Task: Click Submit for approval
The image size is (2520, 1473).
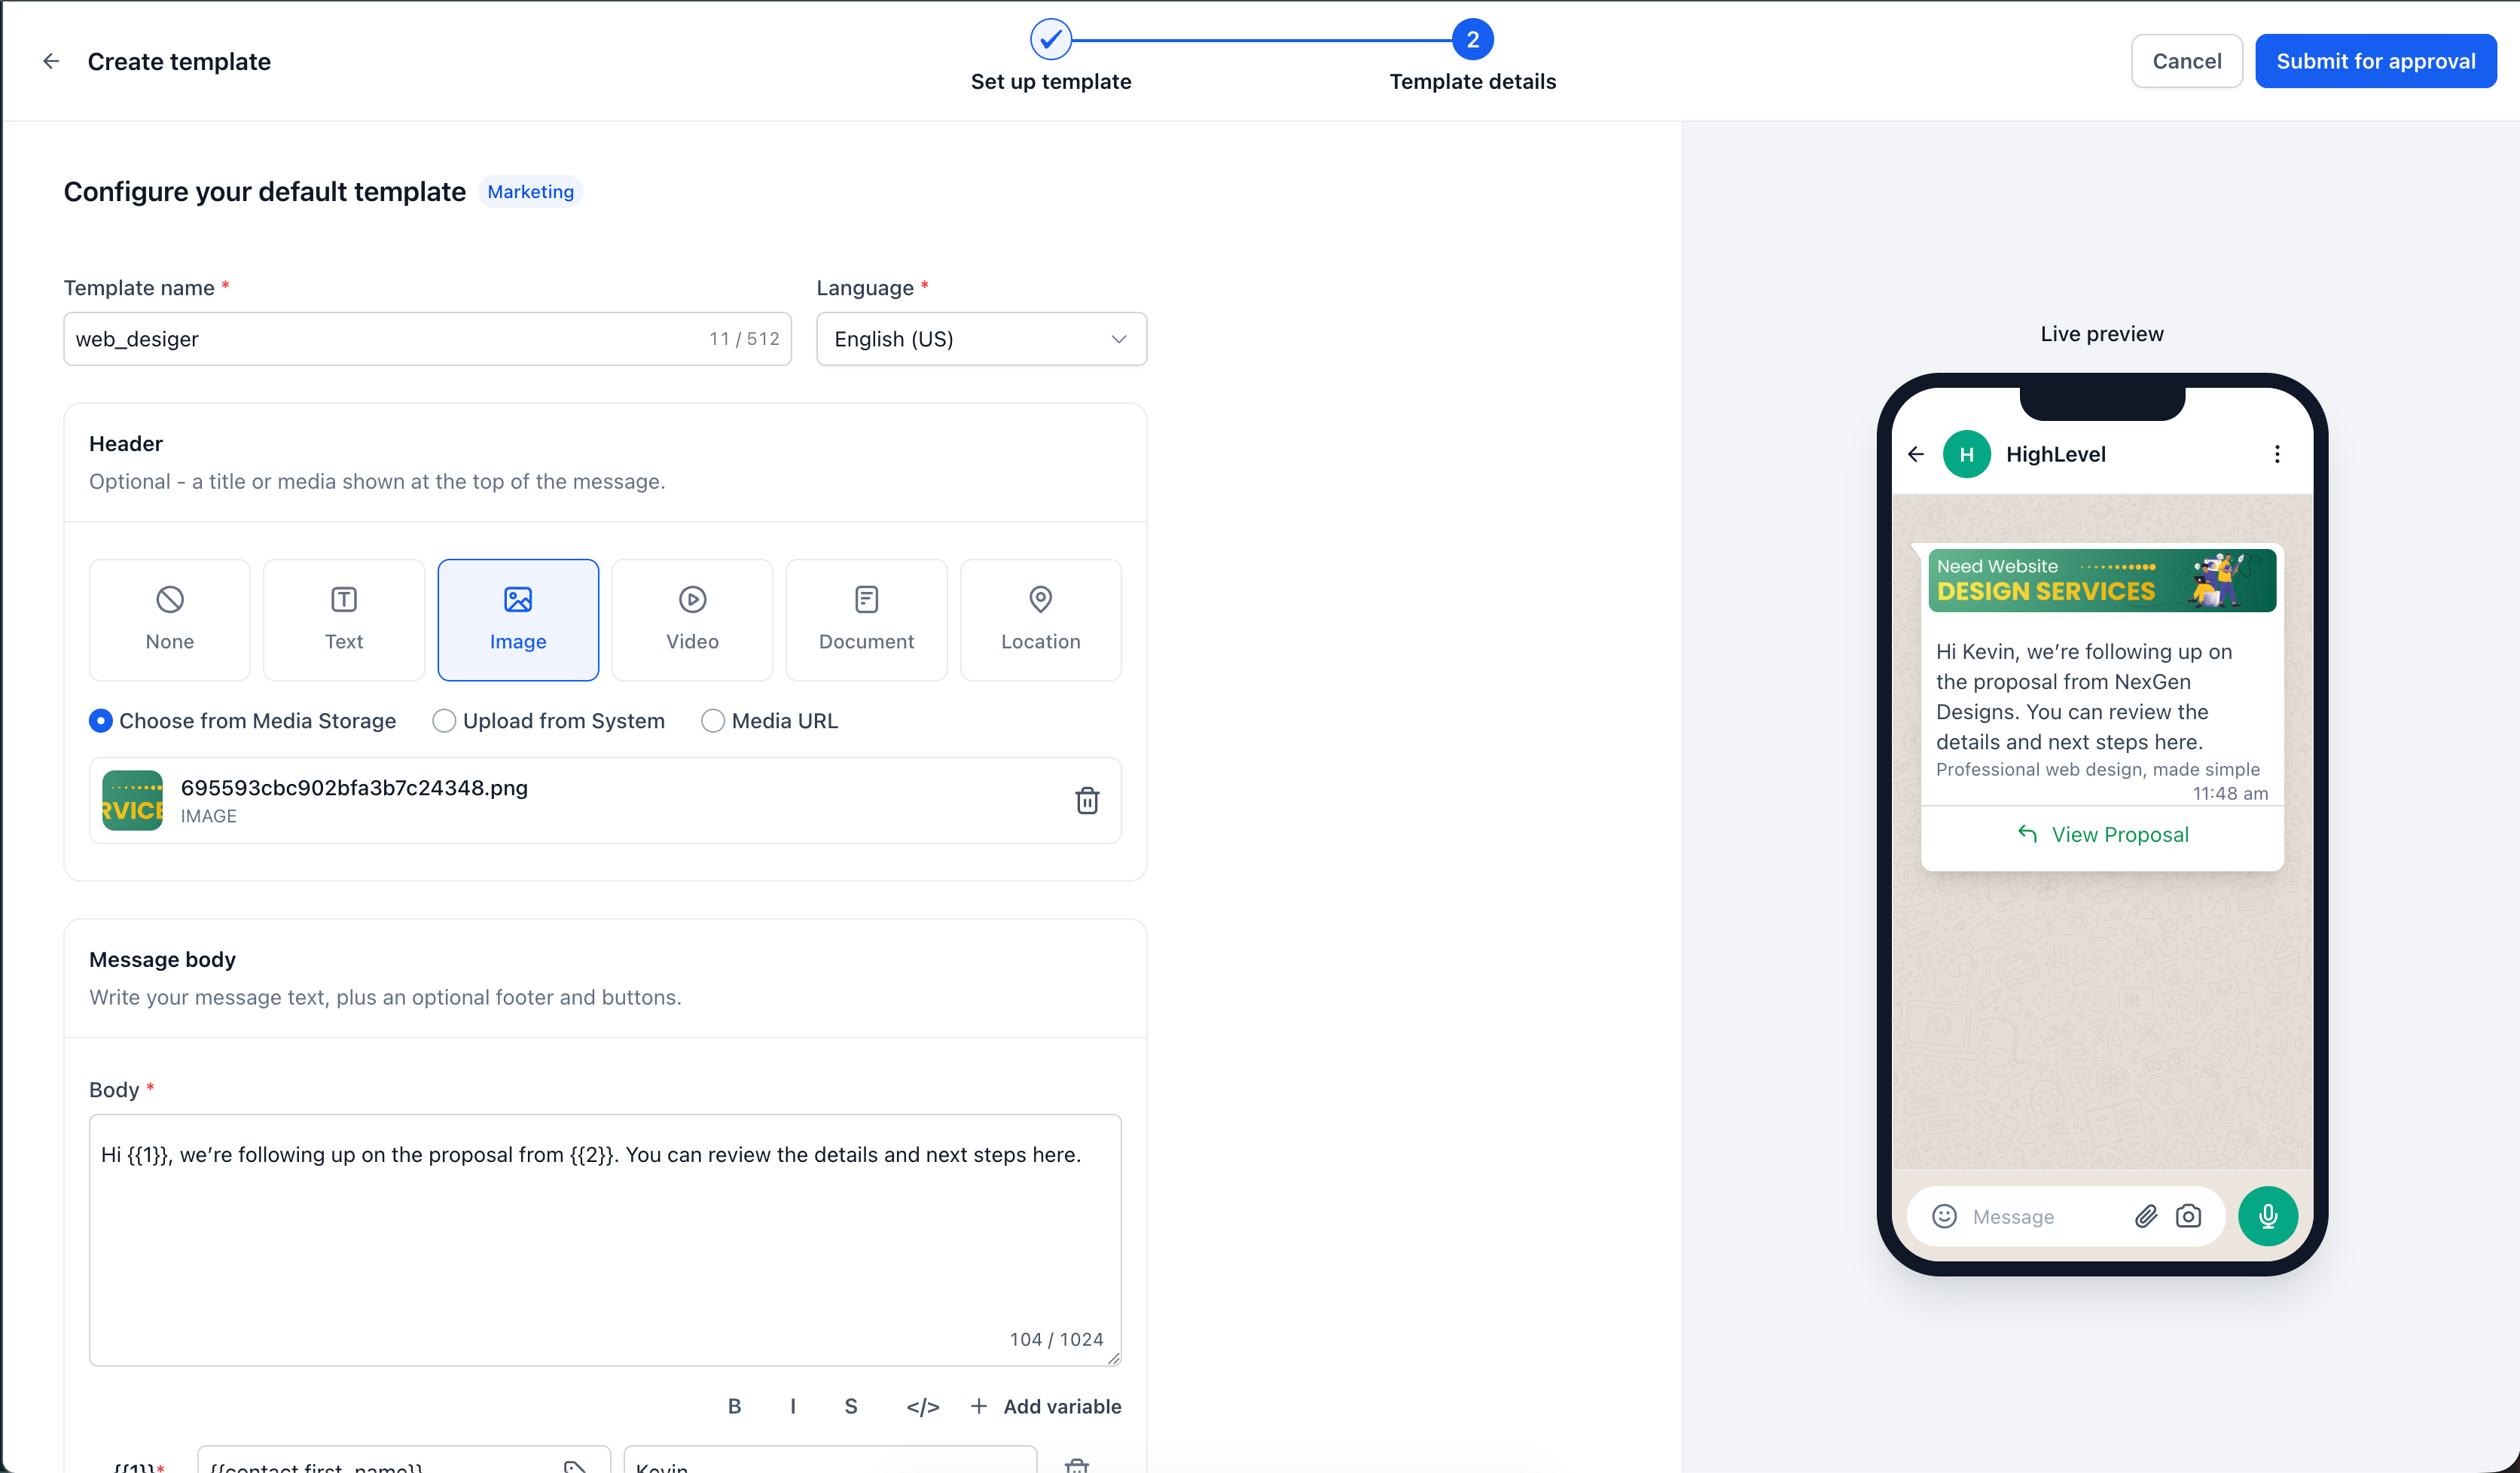Action: click(x=2375, y=61)
